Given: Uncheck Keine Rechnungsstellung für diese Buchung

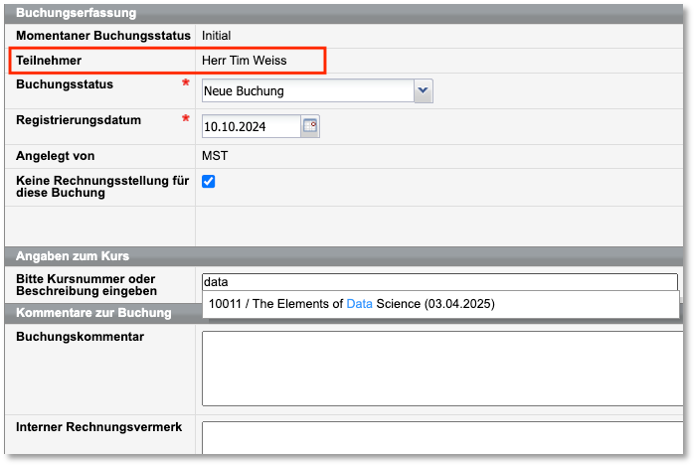Looking at the screenshot, I should 208,181.
